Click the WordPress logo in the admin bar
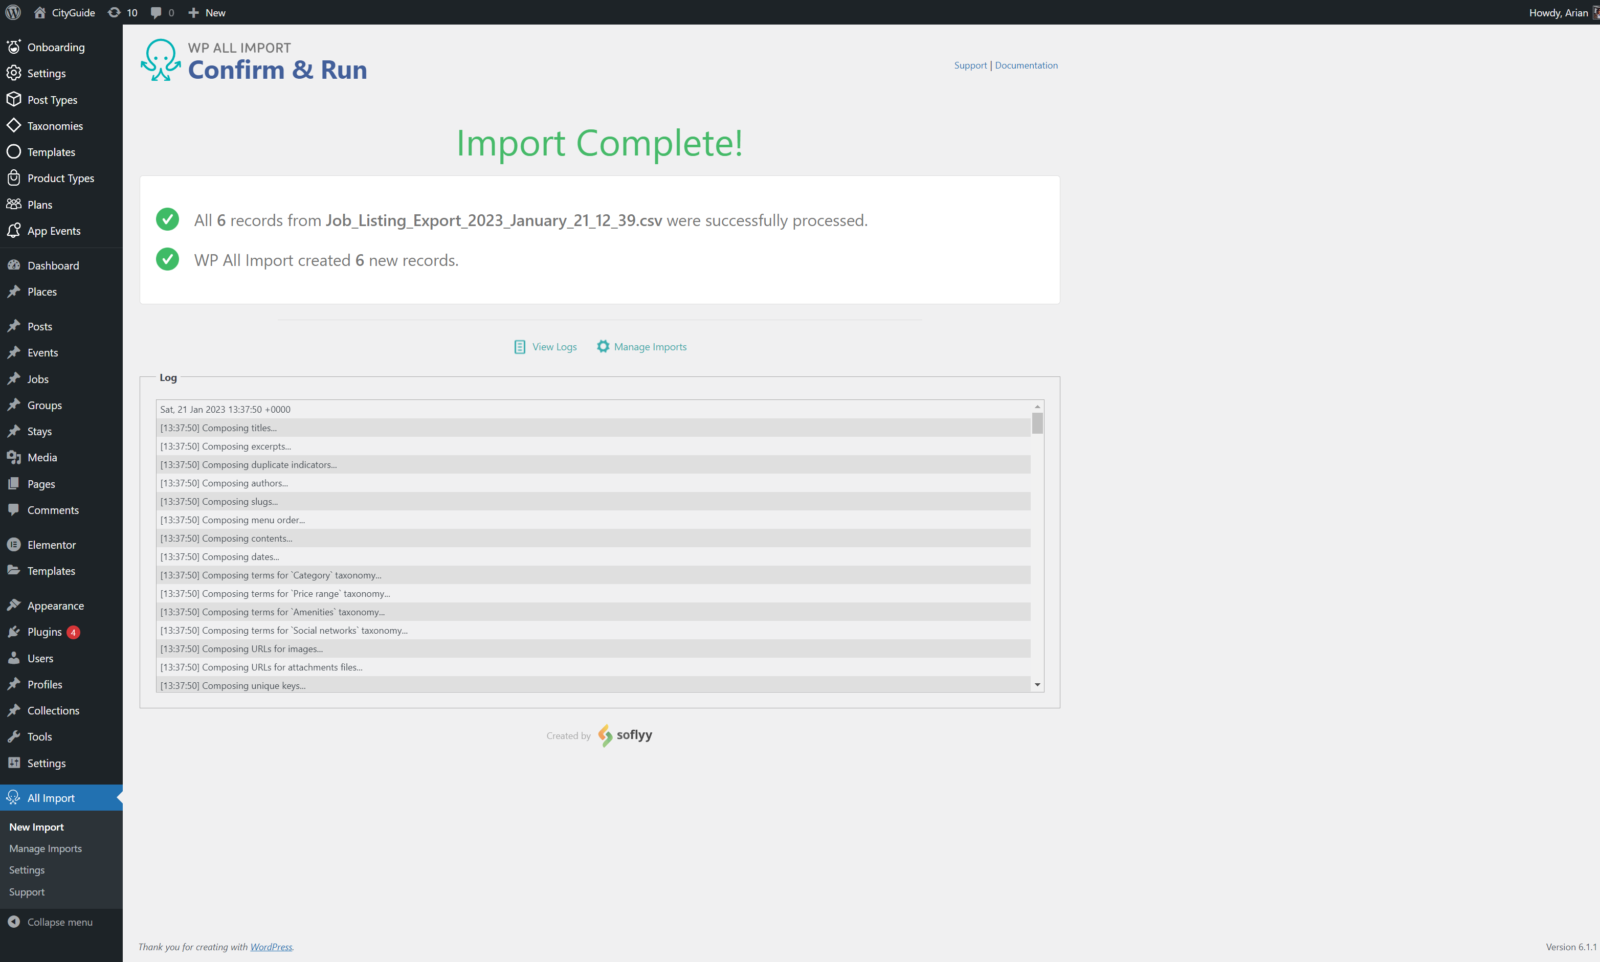1600x962 pixels. point(11,12)
